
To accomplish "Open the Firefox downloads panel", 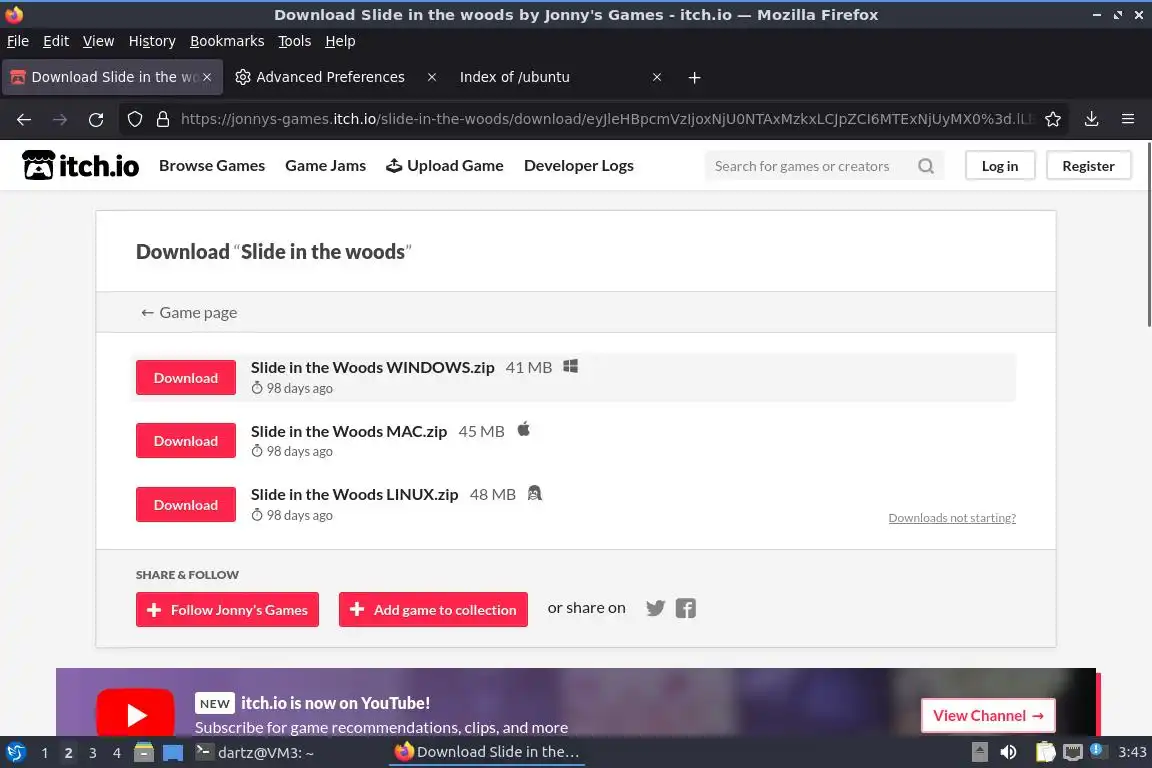I will point(1091,119).
